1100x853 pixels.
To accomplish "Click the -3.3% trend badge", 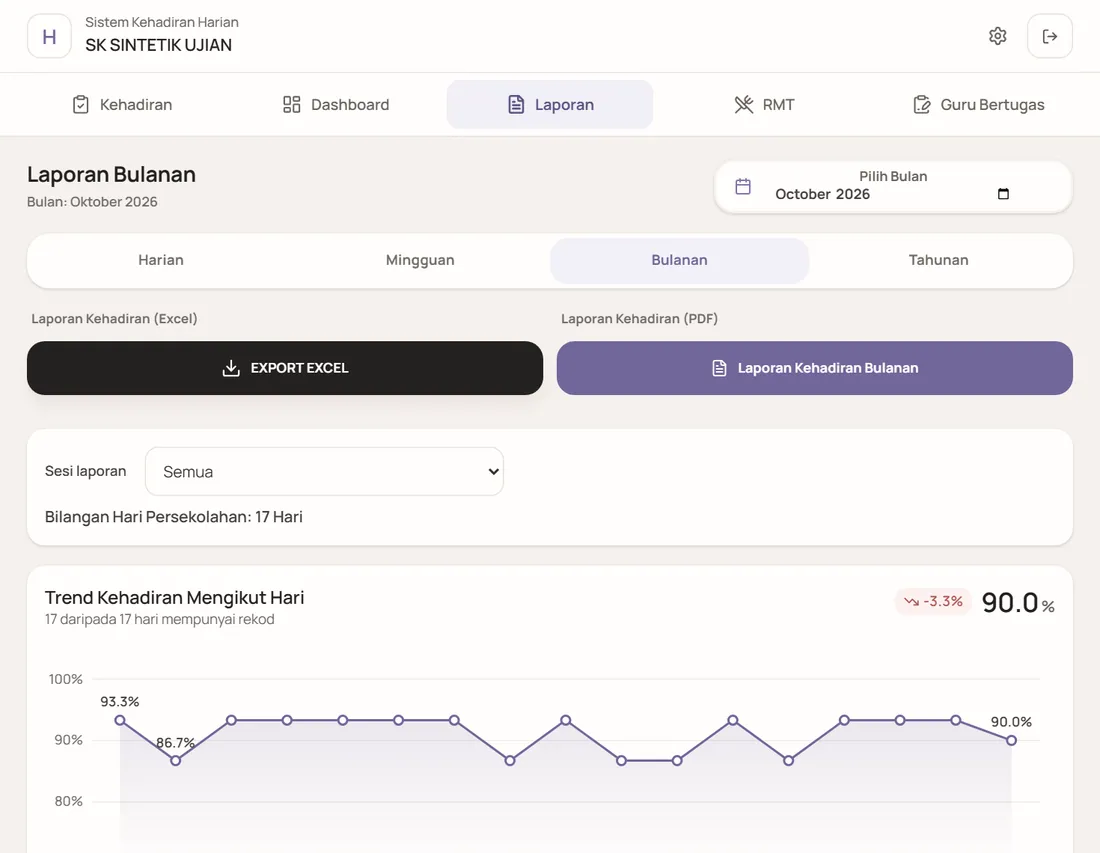I will (933, 601).
